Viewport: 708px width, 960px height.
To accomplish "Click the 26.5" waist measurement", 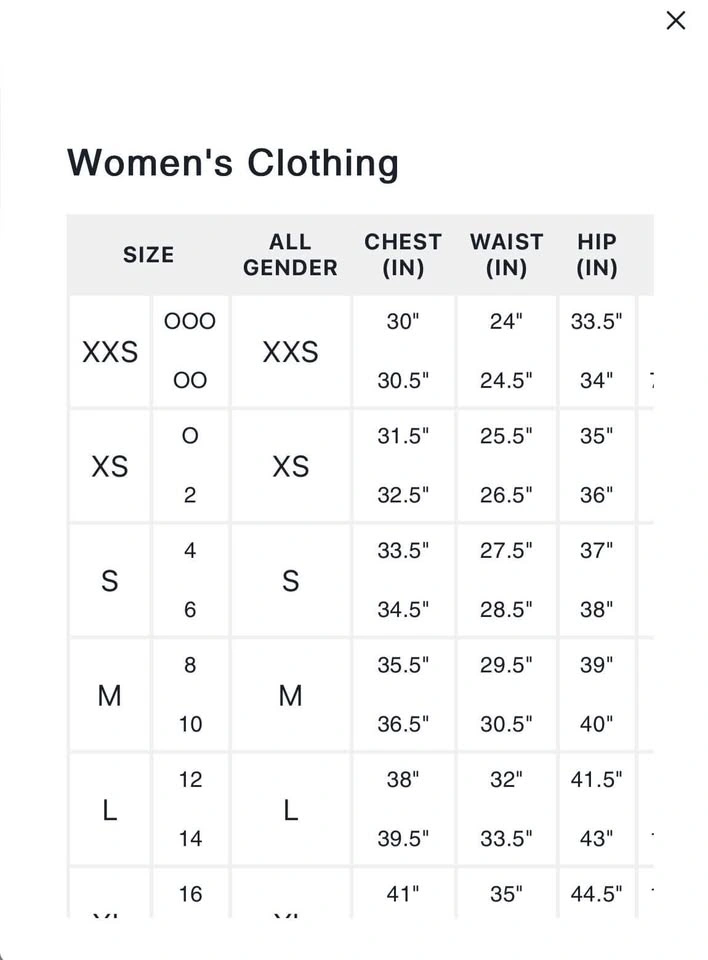I will pos(507,495).
